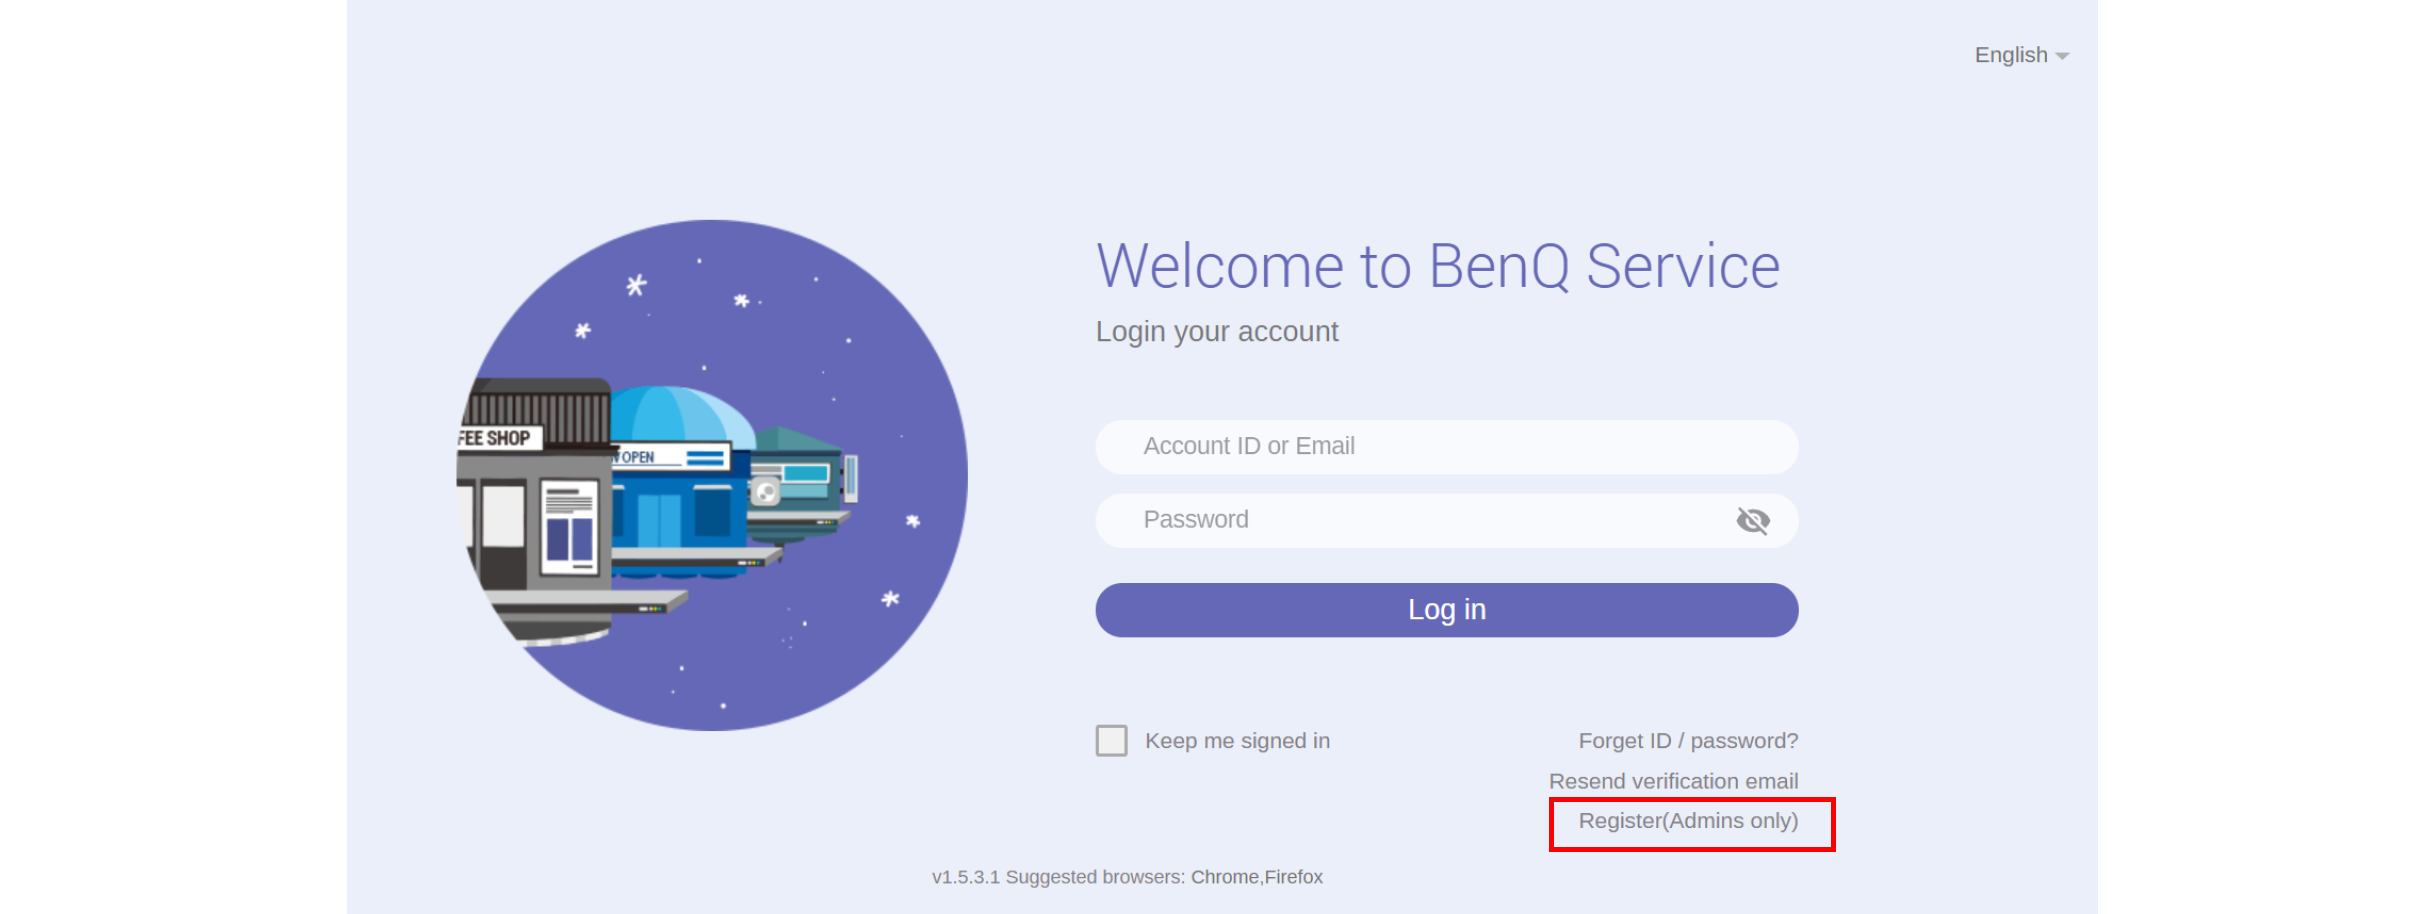2414x914 pixels.
Task: Click the Login your account subtitle
Action: pos(1217,332)
